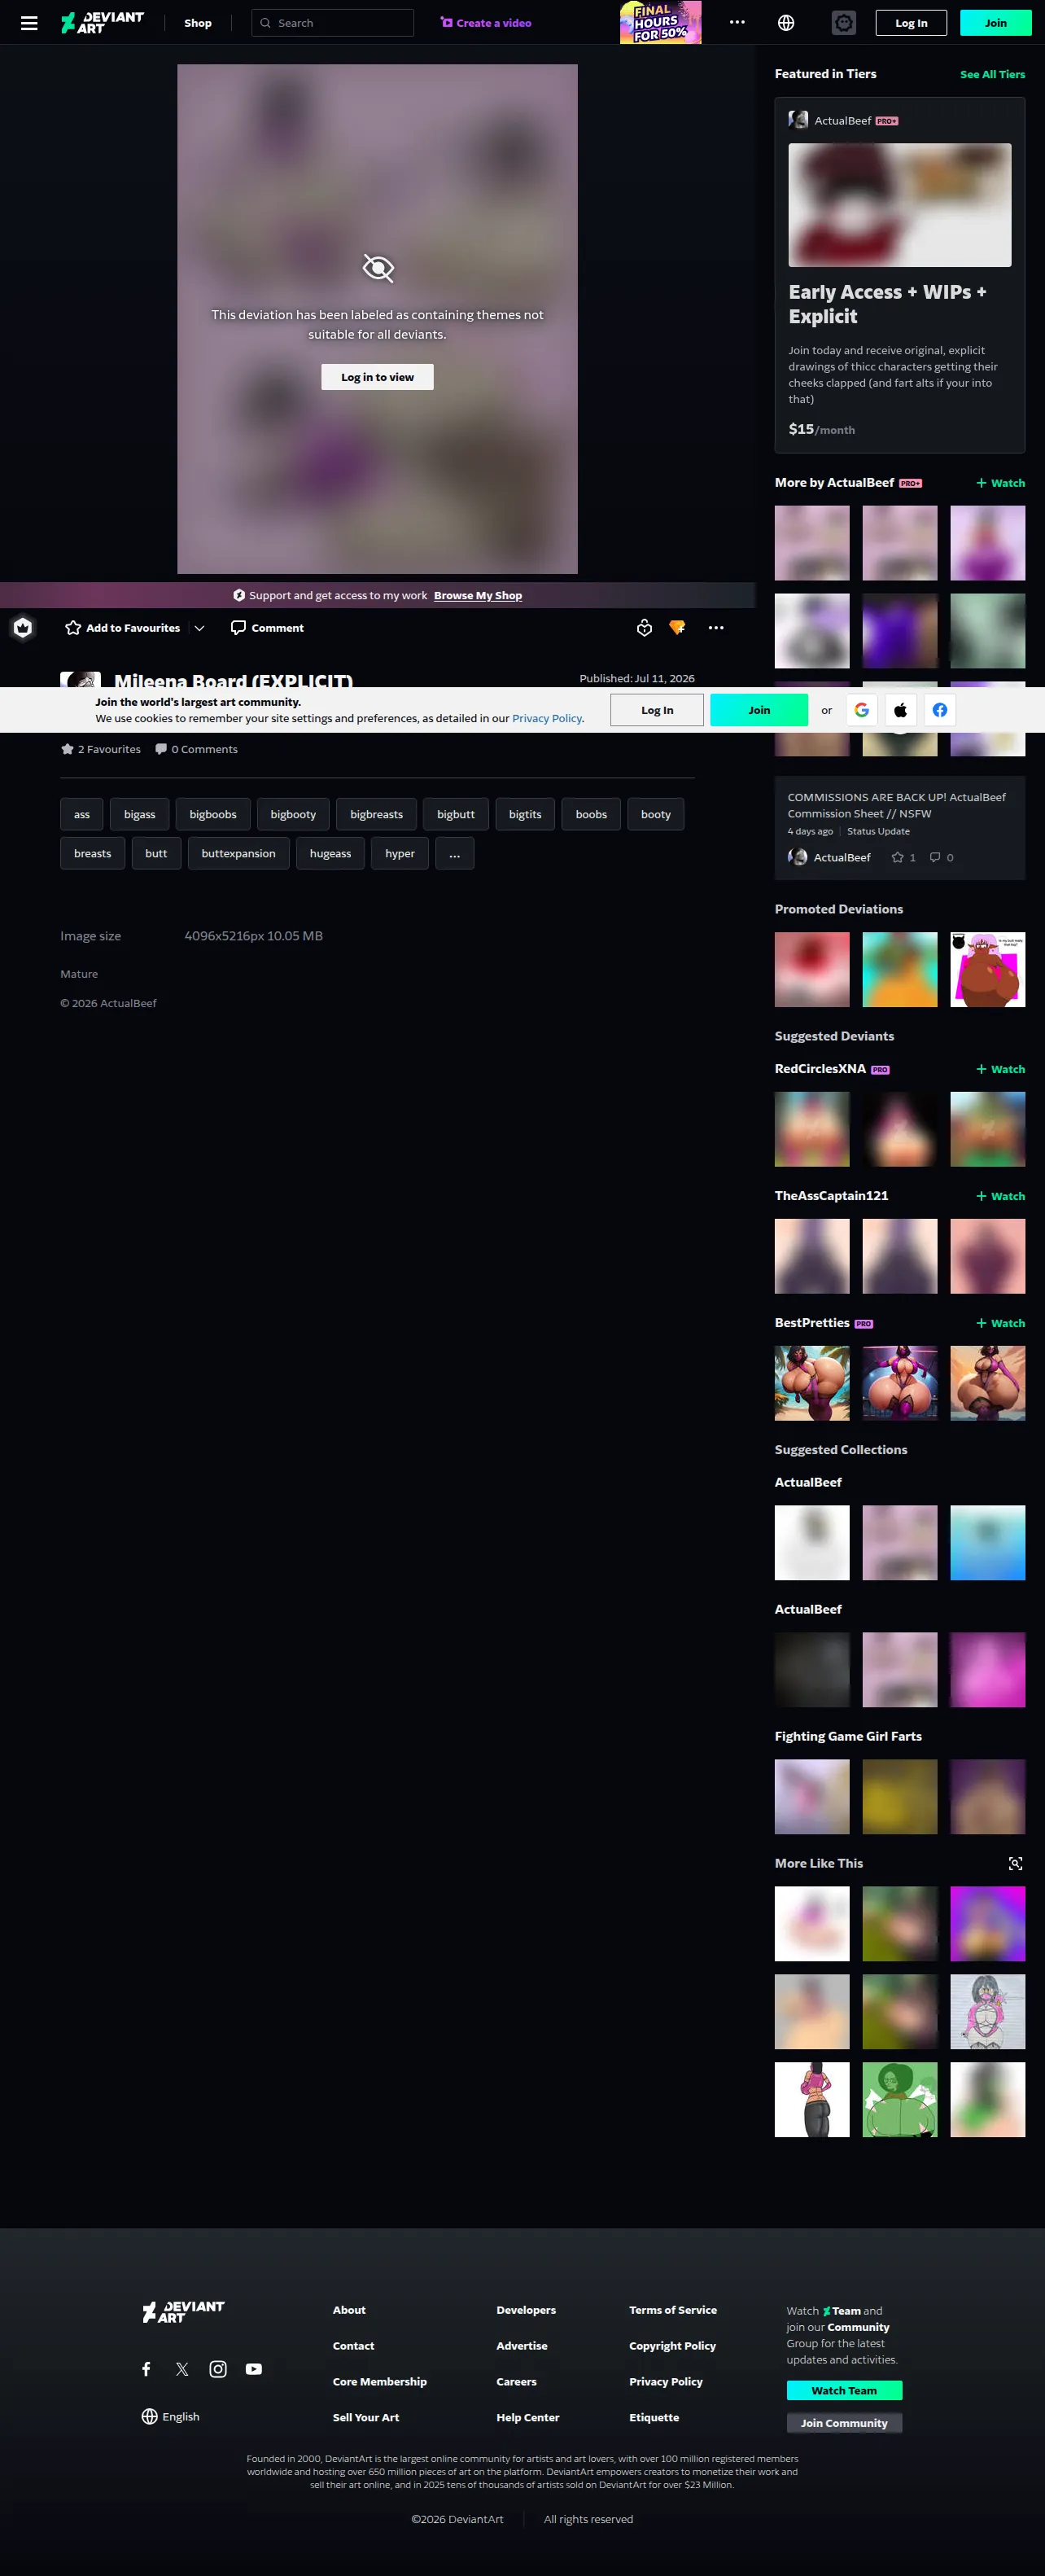Click Log In in the cookie banner
The height and width of the screenshot is (2576, 1045).
coord(657,710)
